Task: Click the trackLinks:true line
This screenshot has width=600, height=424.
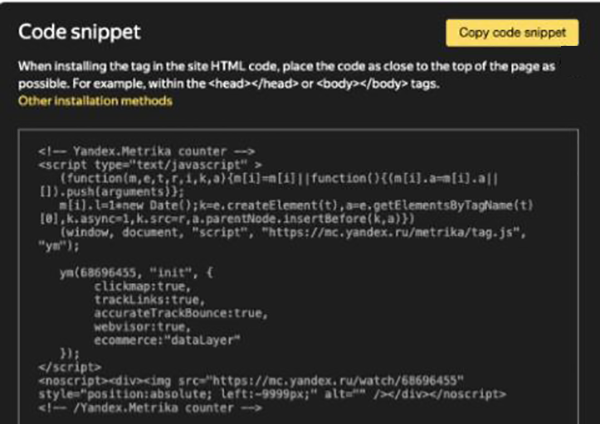Action: pyautogui.click(x=150, y=300)
